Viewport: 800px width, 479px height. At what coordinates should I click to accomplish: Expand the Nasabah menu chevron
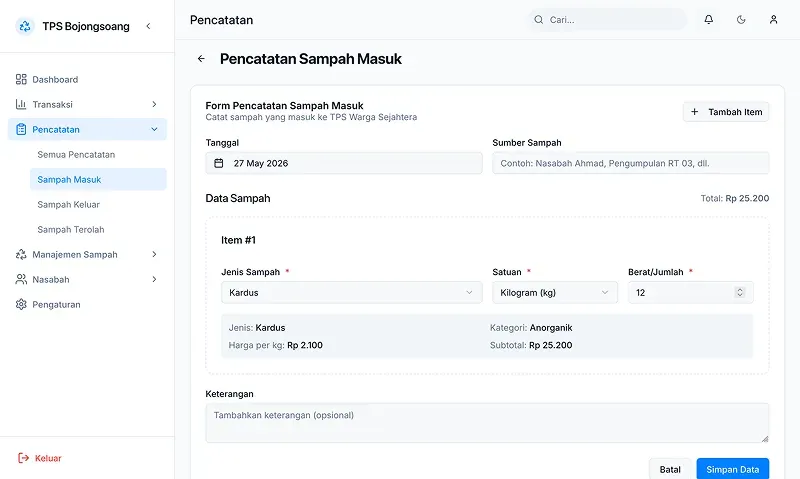[x=154, y=279]
